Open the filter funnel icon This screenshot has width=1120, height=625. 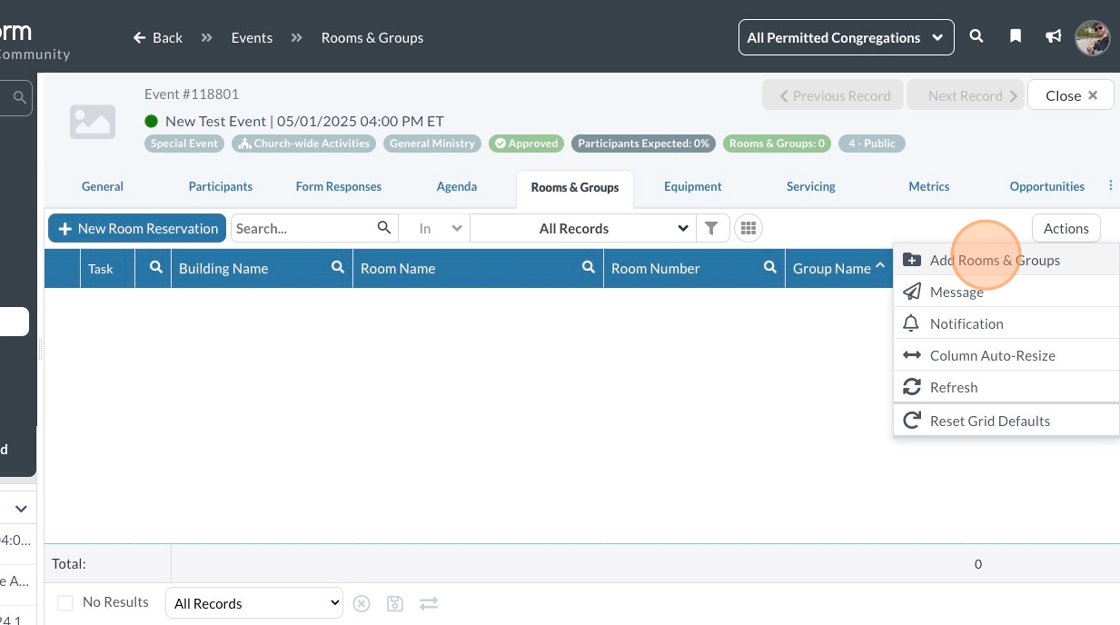click(711, 229)
